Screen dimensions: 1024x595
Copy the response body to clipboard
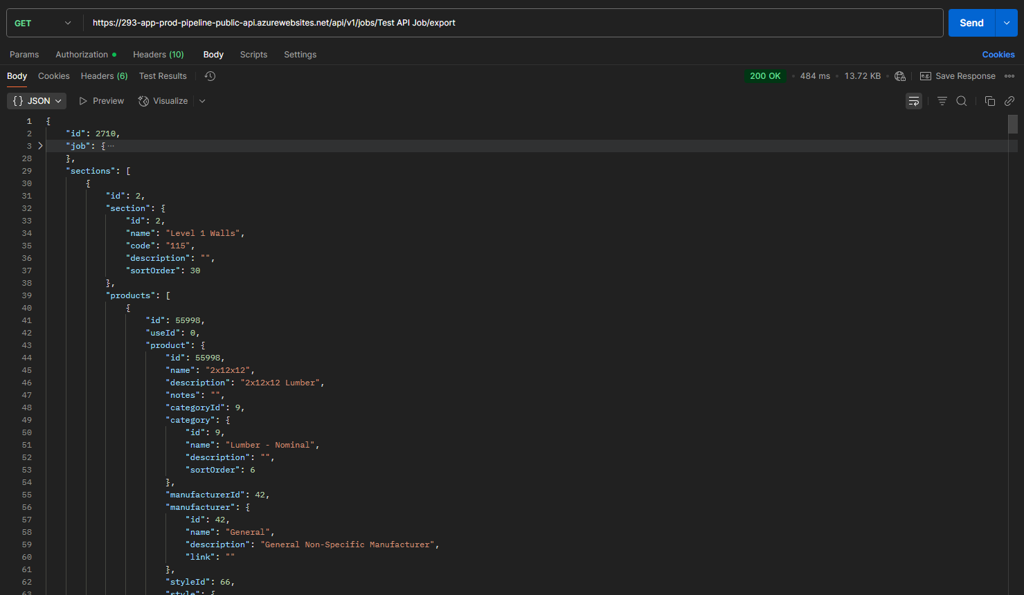[990, 101]
